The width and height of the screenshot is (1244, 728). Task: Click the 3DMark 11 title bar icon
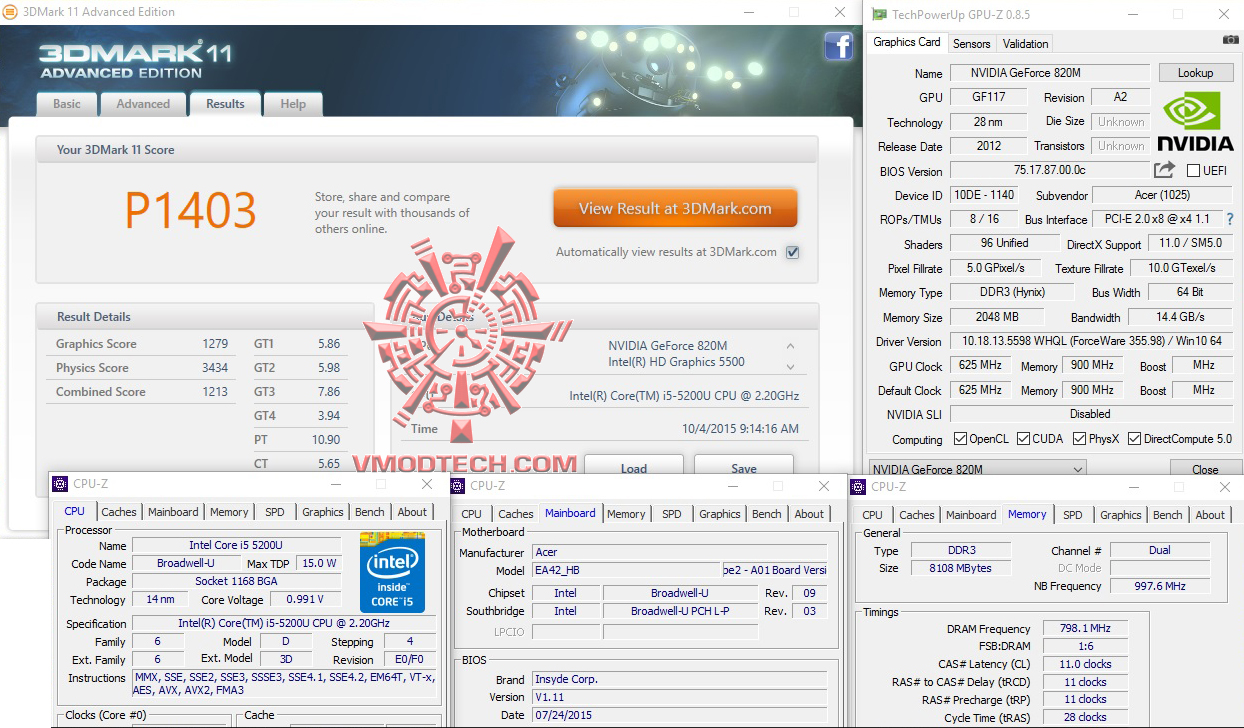pos(10,12)
